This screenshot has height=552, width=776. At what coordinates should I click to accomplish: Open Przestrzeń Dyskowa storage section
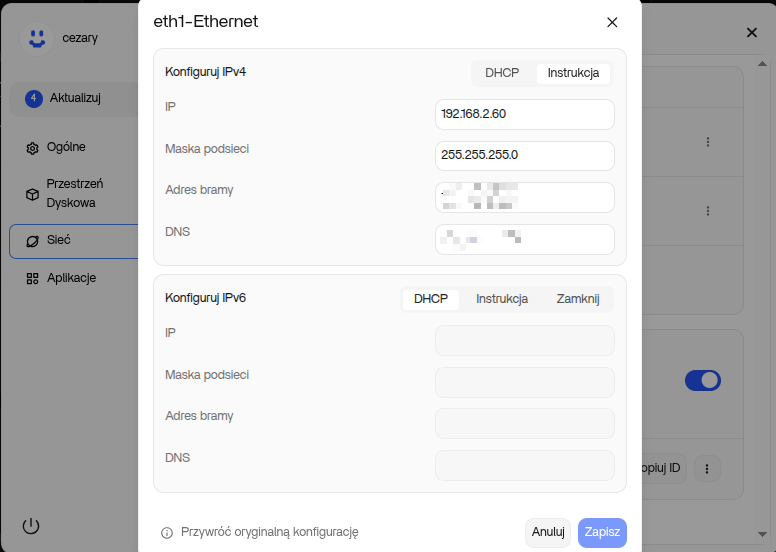pyautogui.click(x=74, y=193)
